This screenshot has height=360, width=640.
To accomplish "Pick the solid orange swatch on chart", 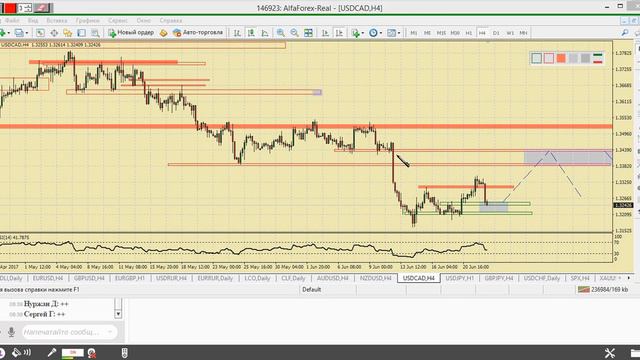I will point(561,58).
